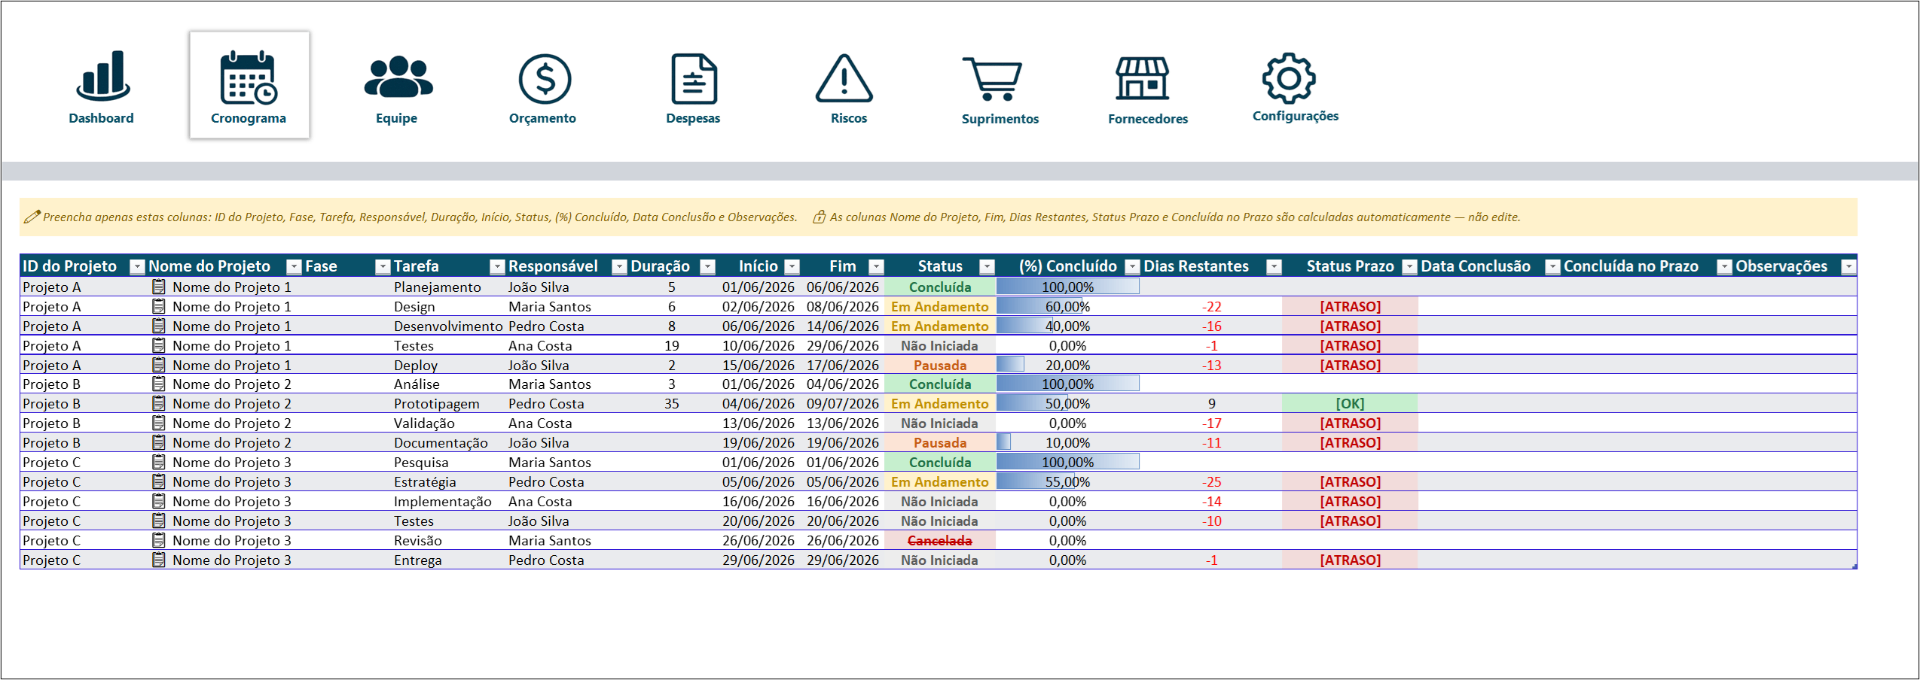This screenshot has height=680, width=1920.
Task: Open the Status column filter dropdown
Action: 987,267
